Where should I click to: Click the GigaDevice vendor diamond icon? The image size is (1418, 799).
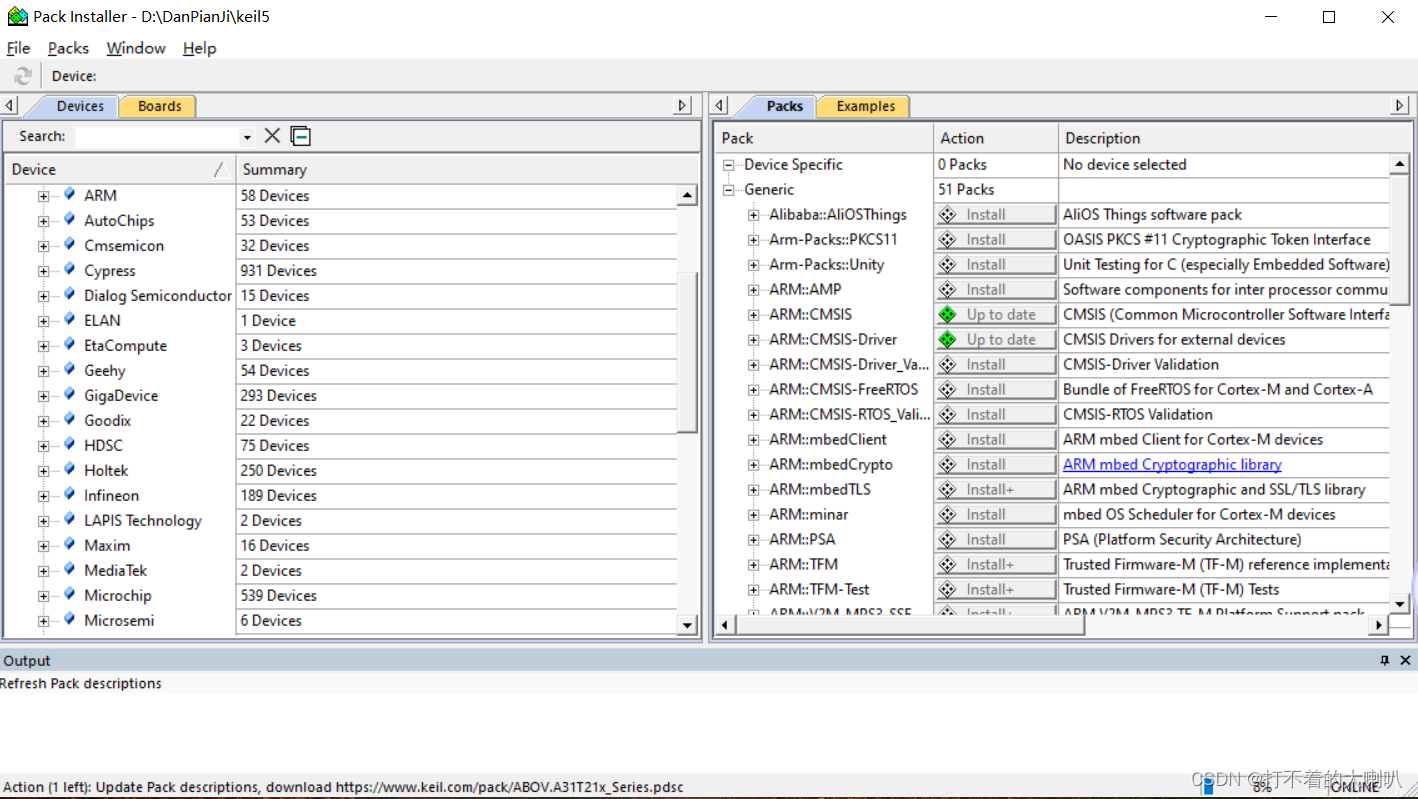(69, 394)
